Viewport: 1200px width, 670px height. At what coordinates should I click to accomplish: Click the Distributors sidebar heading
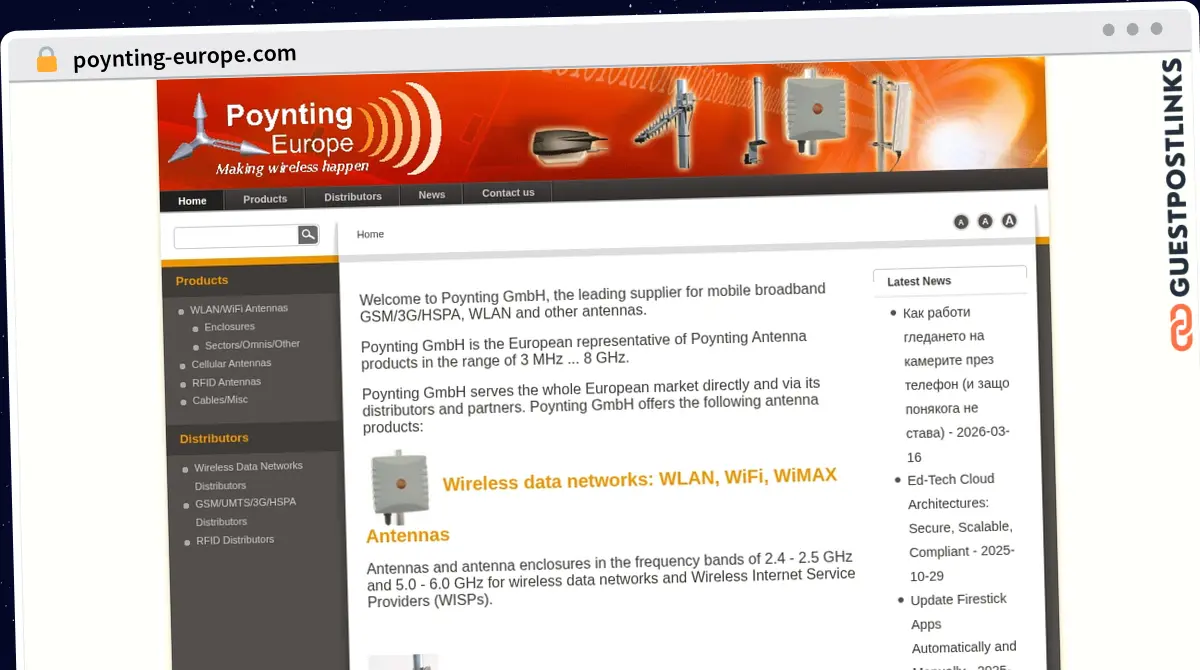coord(214,438)
